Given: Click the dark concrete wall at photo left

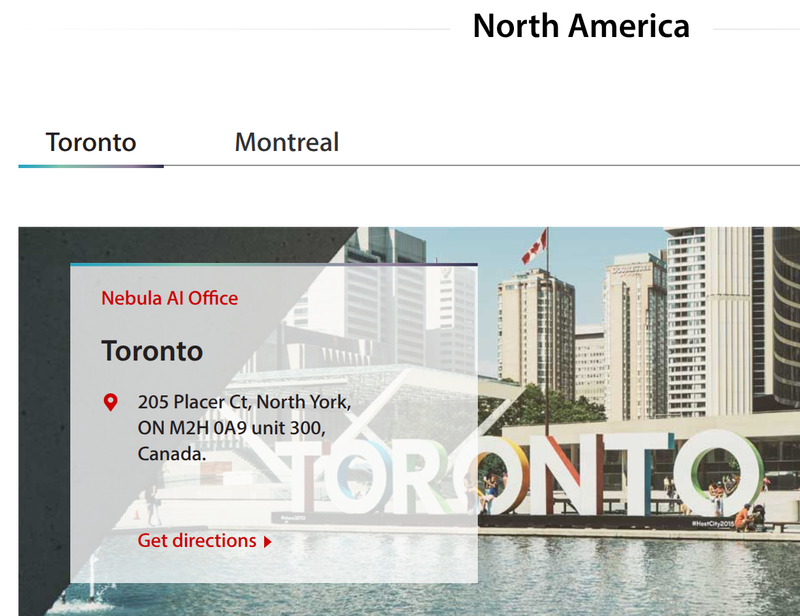Looking at the screenshot, I should (x=44, y=408).
